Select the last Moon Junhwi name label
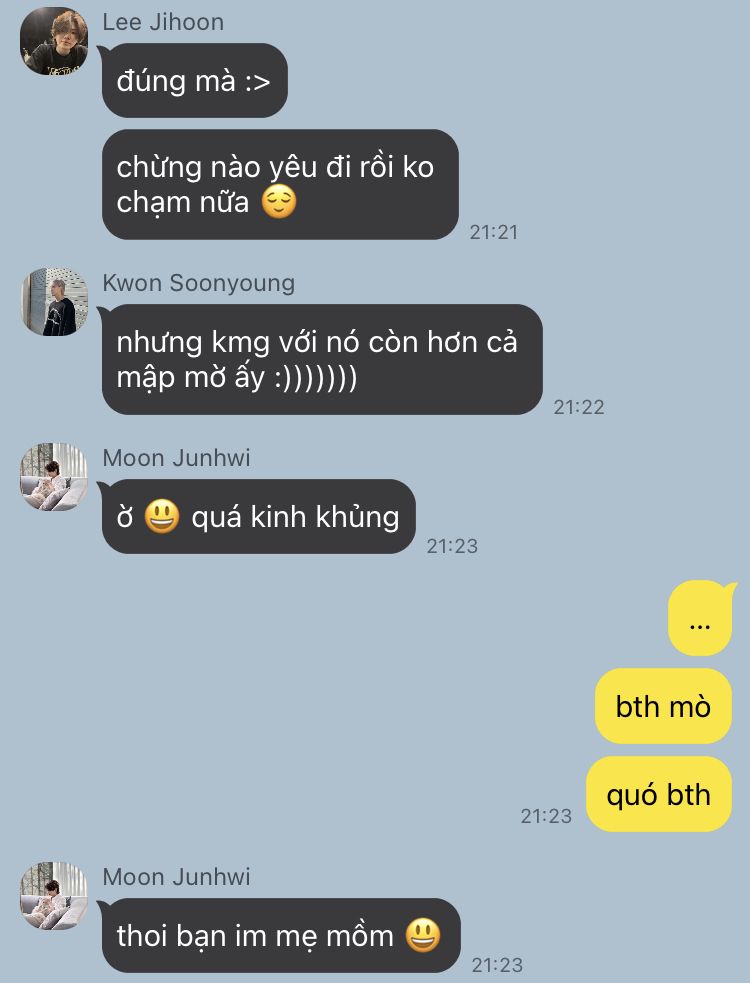The height and width of the screenshot is (983, 750). [x=176, y=877]
